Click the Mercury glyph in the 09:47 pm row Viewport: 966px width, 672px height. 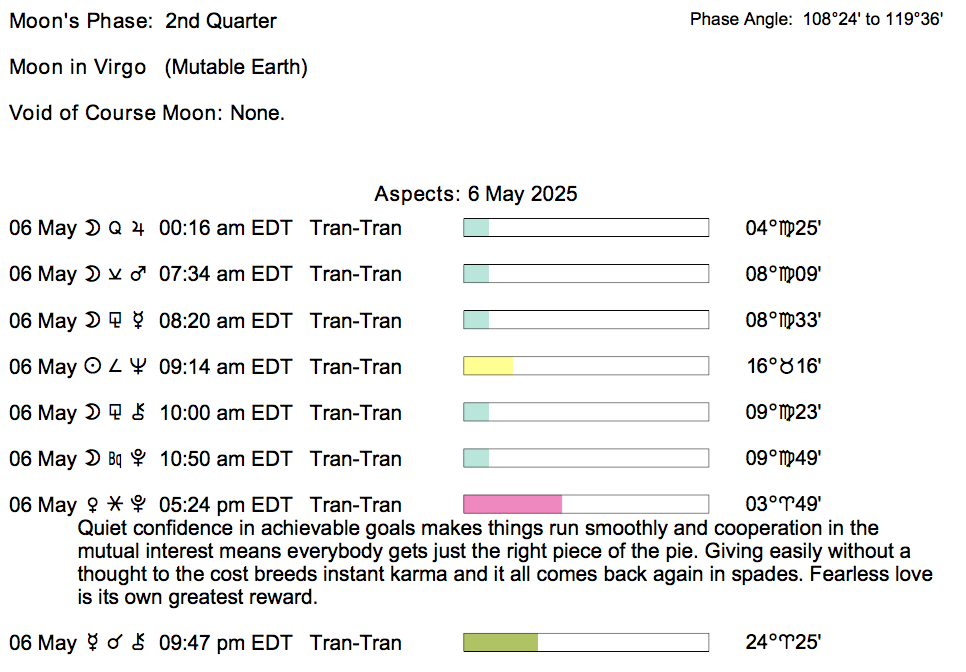tap(93, 643)
